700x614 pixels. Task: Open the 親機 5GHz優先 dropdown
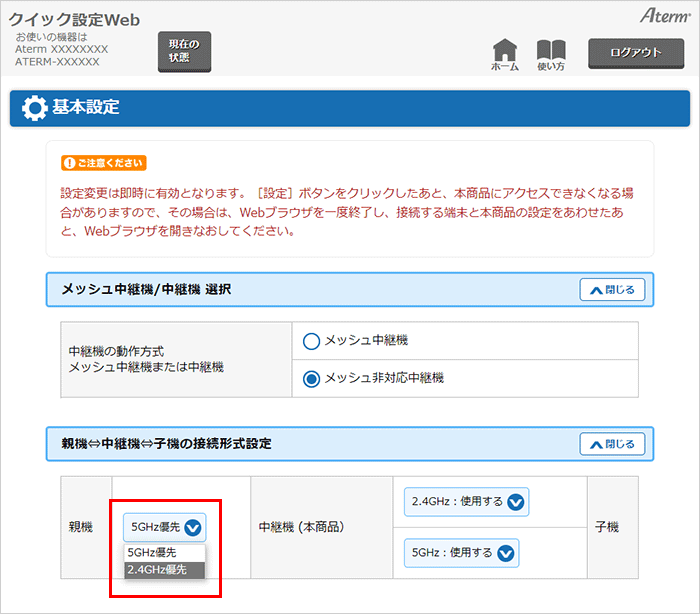pos(165,526)
